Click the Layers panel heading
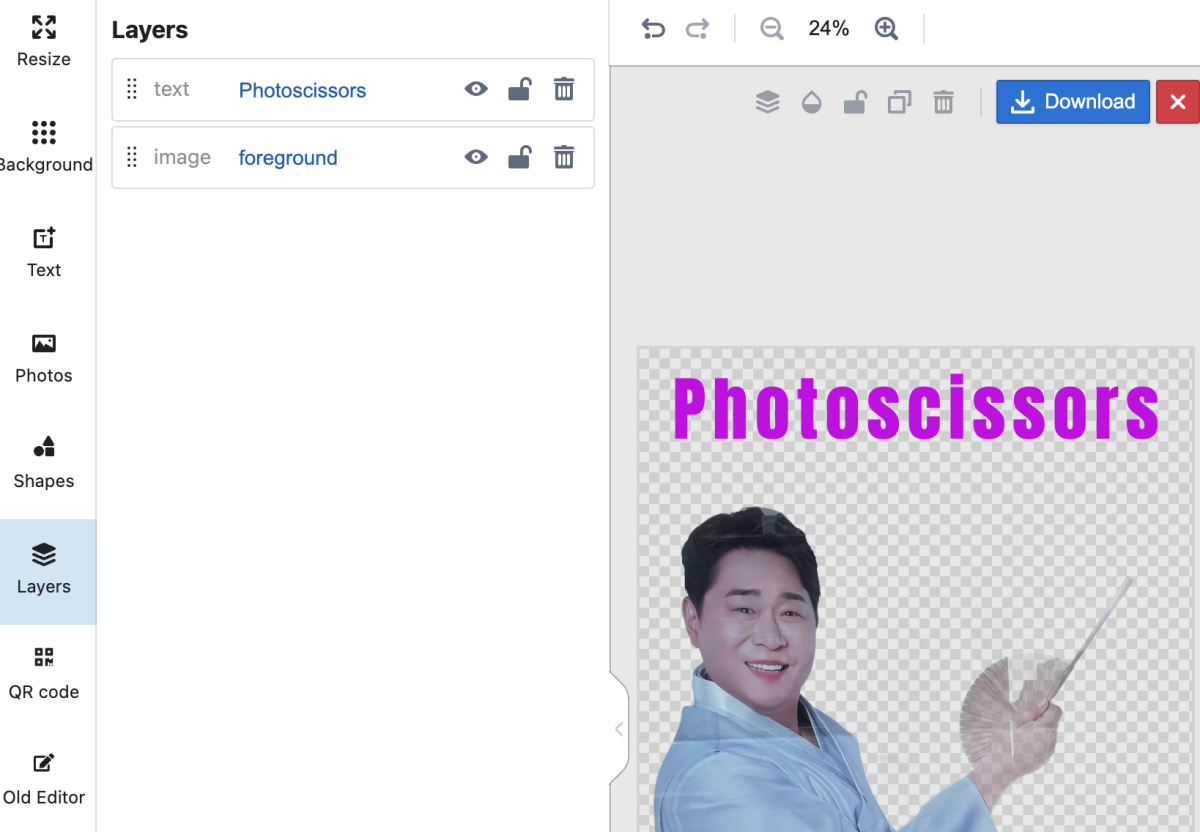 click(150, 30)
